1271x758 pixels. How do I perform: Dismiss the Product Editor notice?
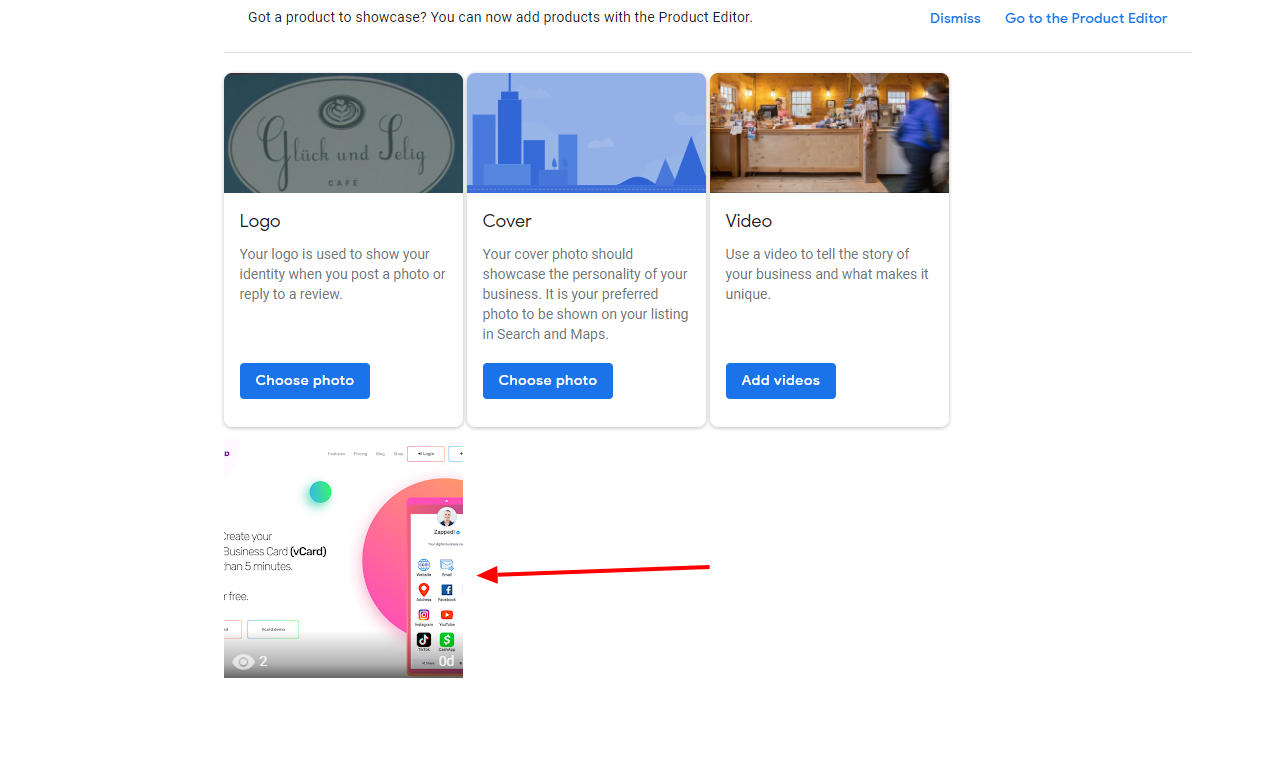click(955, 18)
